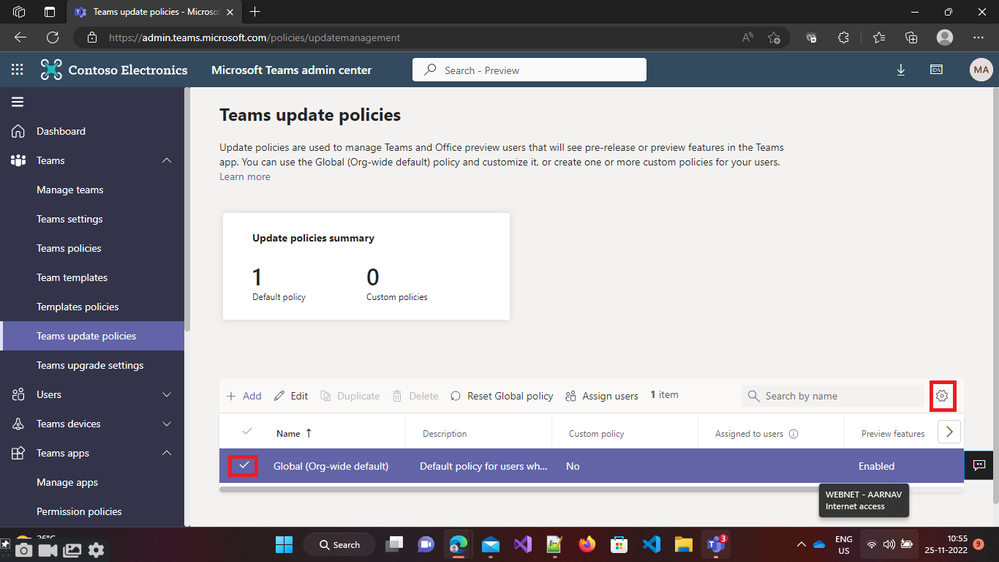Viewport: 999px width, 562px height.
Task: Click Contoso Electronics logo
Action: click(x=114, y=70)
